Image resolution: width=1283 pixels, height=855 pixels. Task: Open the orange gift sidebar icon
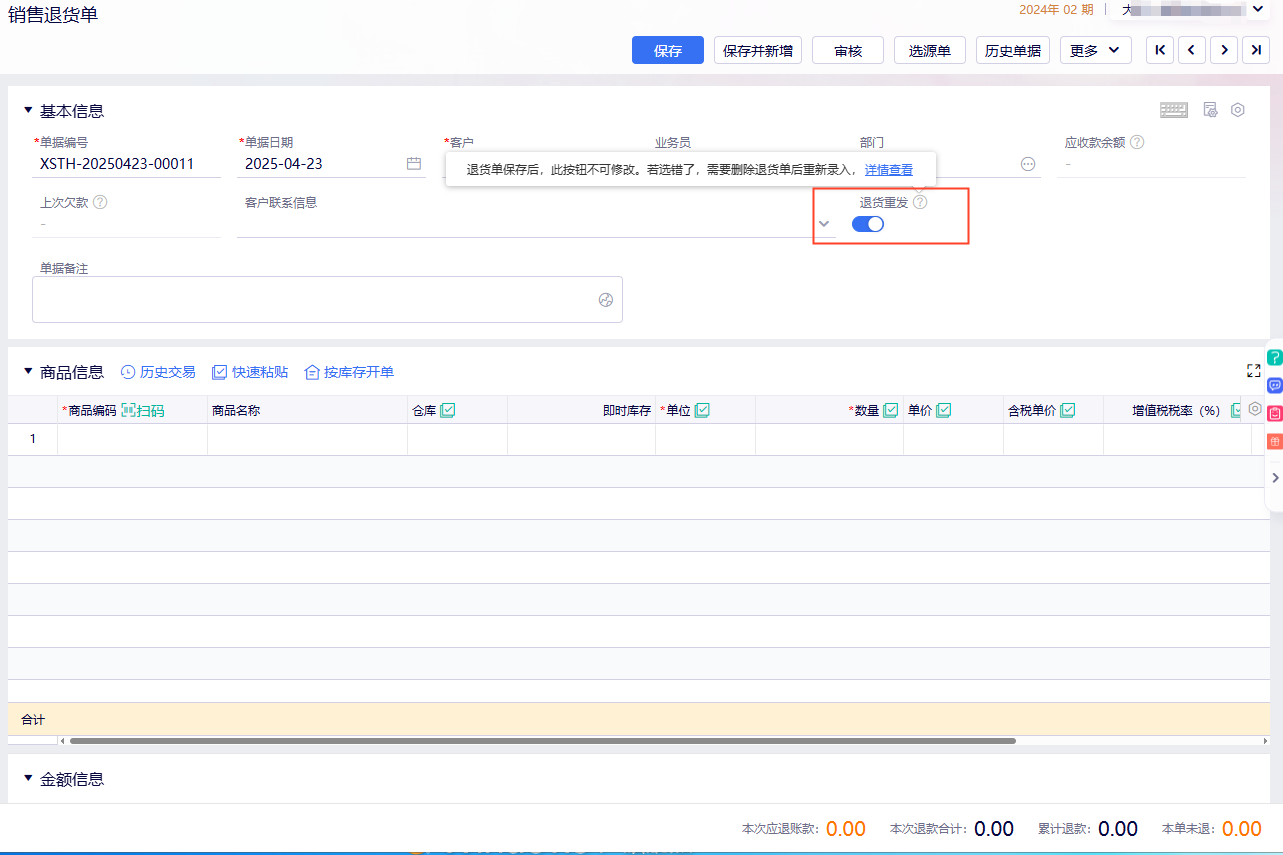click(1275, 441)
